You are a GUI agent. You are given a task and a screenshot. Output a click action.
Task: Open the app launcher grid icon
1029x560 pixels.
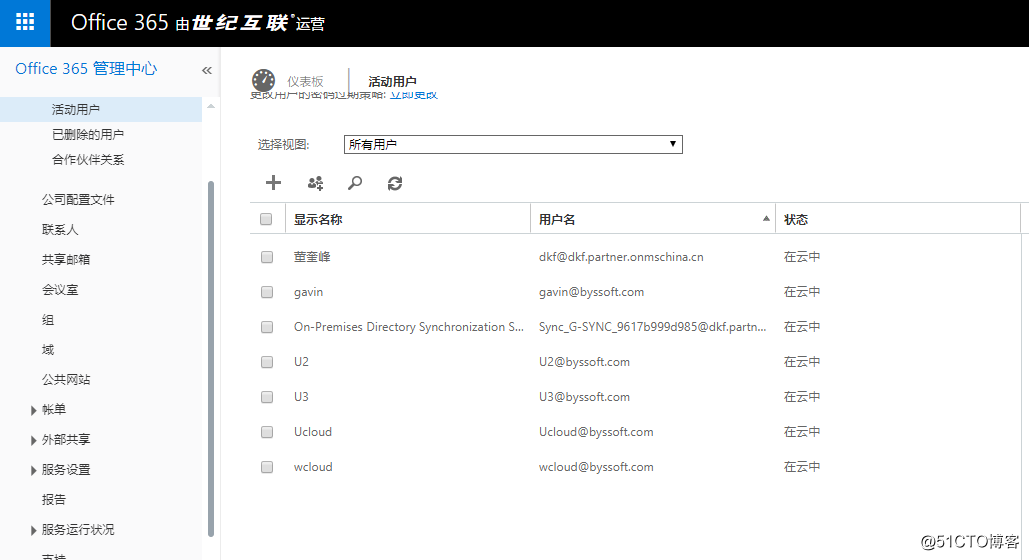point(25,23)
